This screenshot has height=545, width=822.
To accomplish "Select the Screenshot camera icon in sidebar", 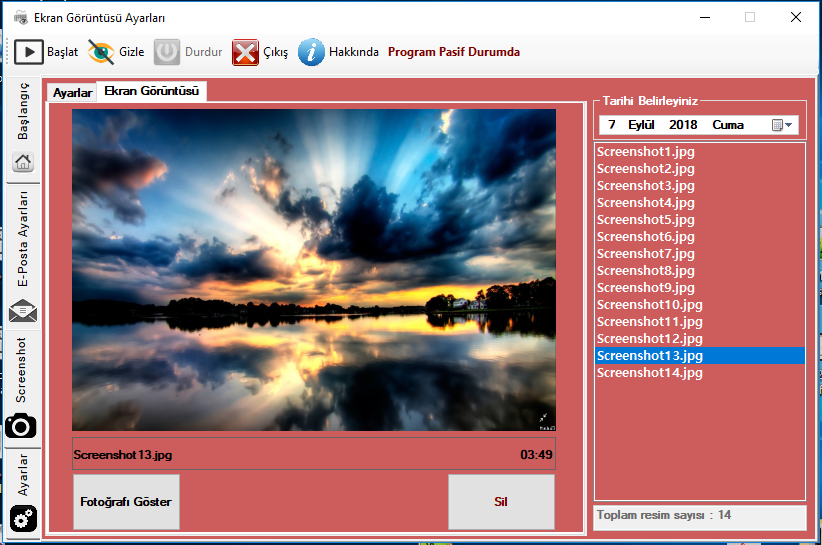I will 21,427.
